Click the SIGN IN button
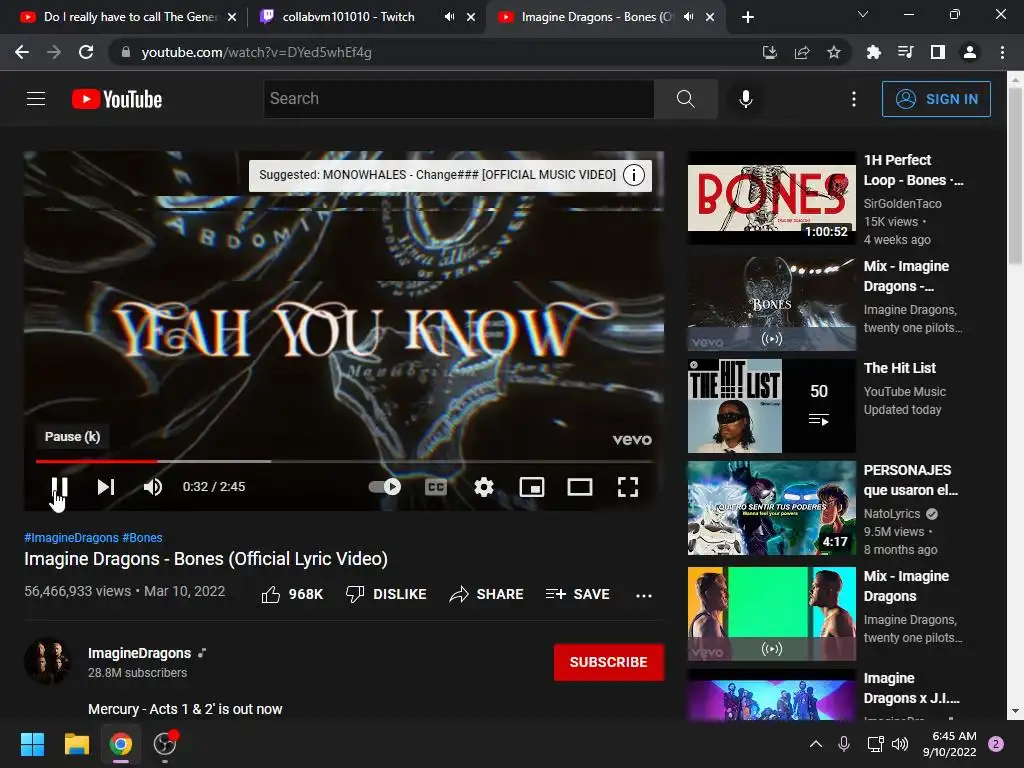Screen dimensions: 1024x768 (x=936, y=99)
